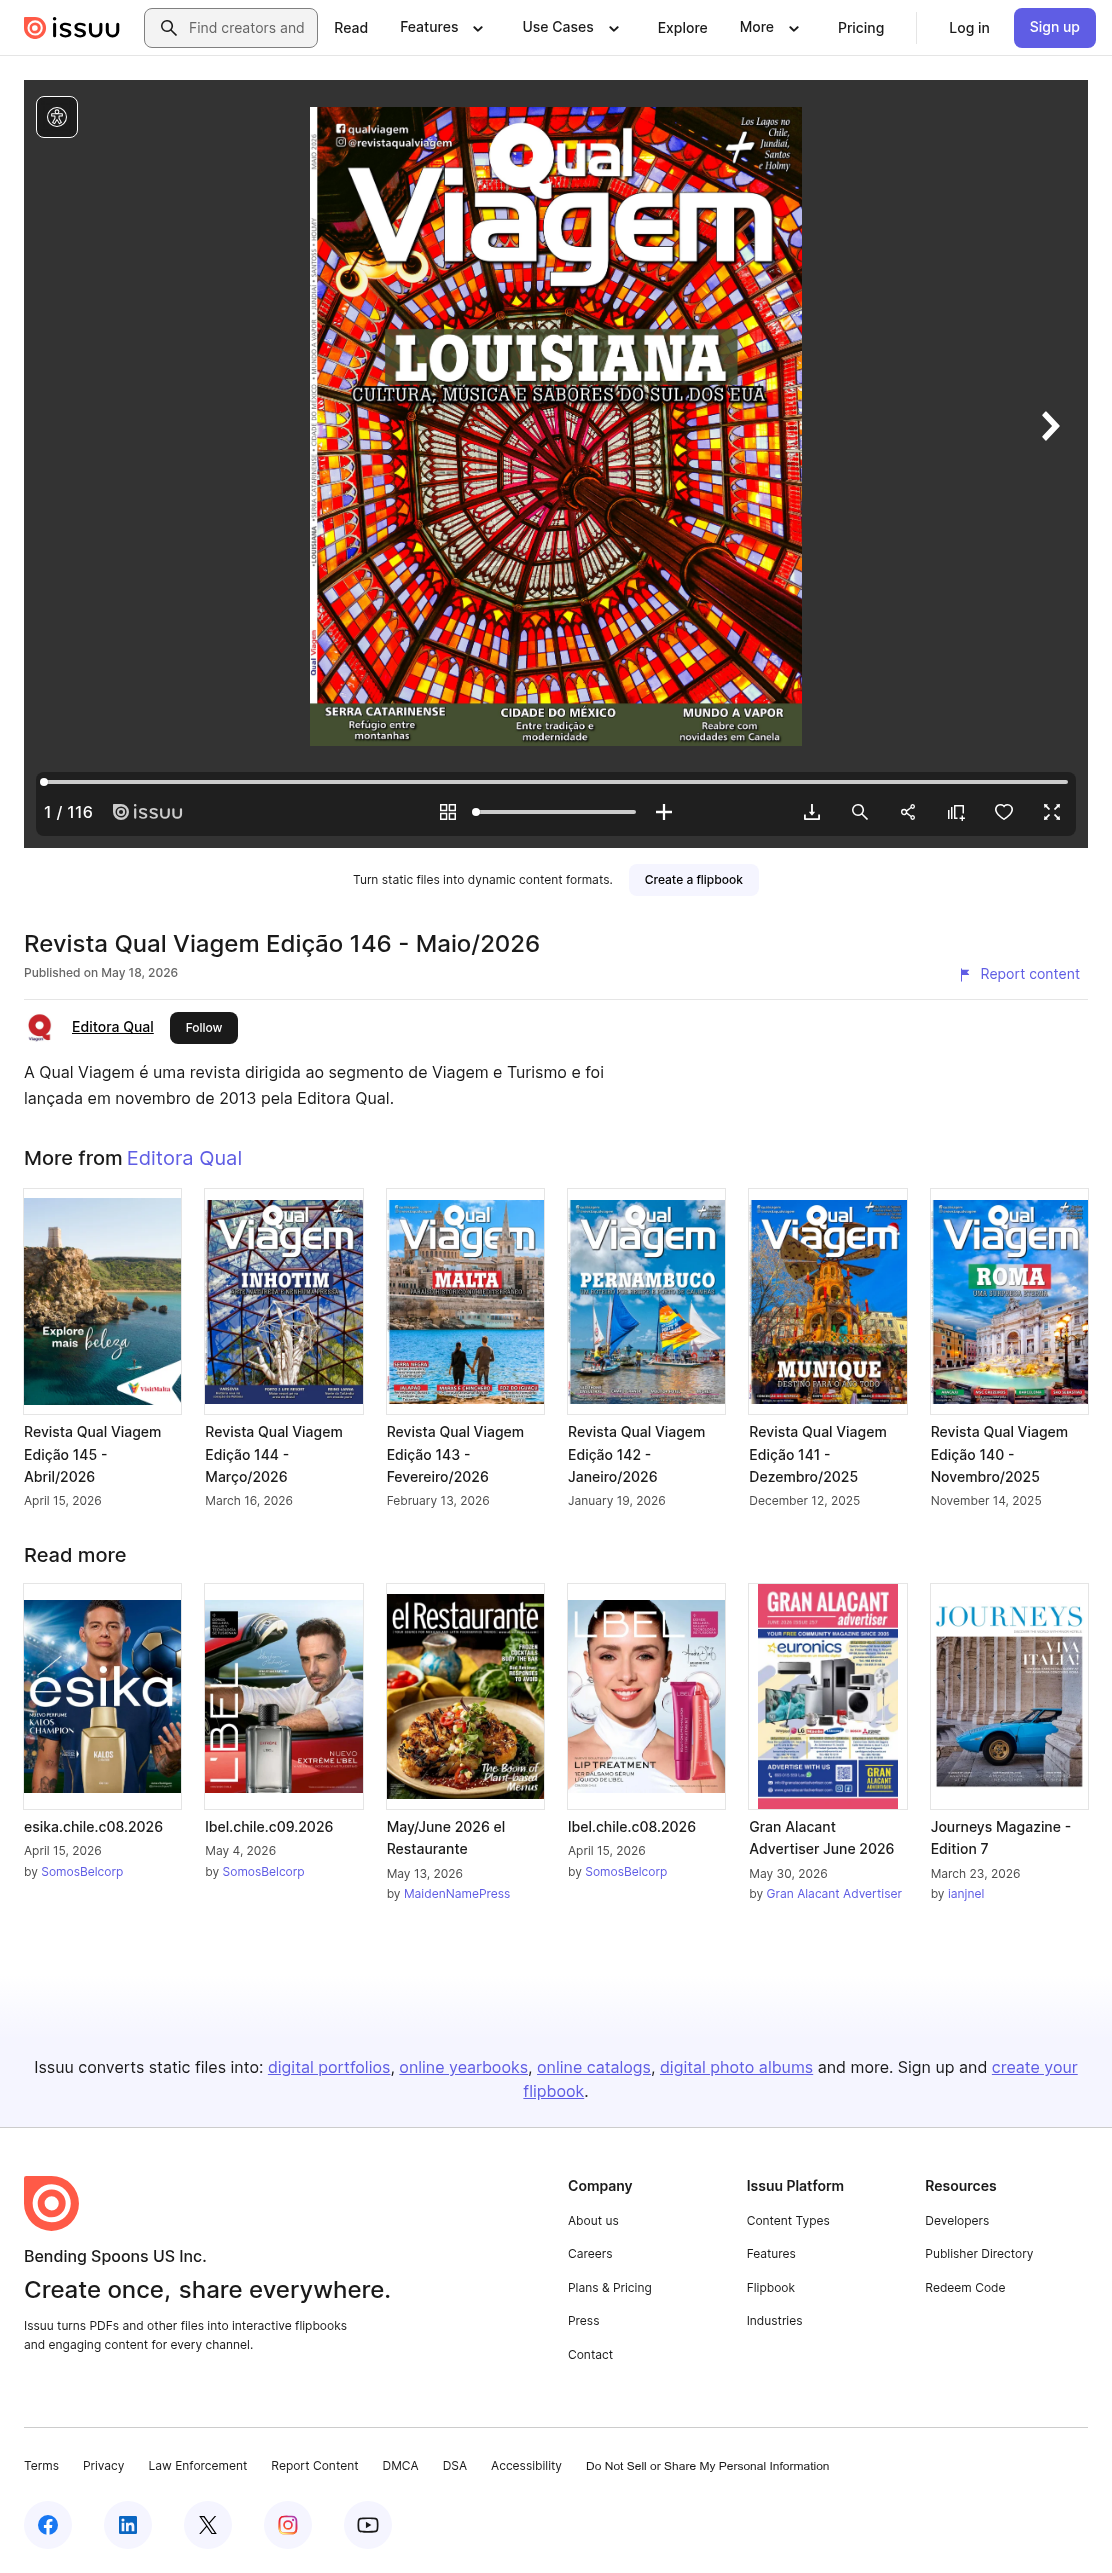1112x2573 pixels.
Task: Click the Sign up button
Action: [1054, 28]
